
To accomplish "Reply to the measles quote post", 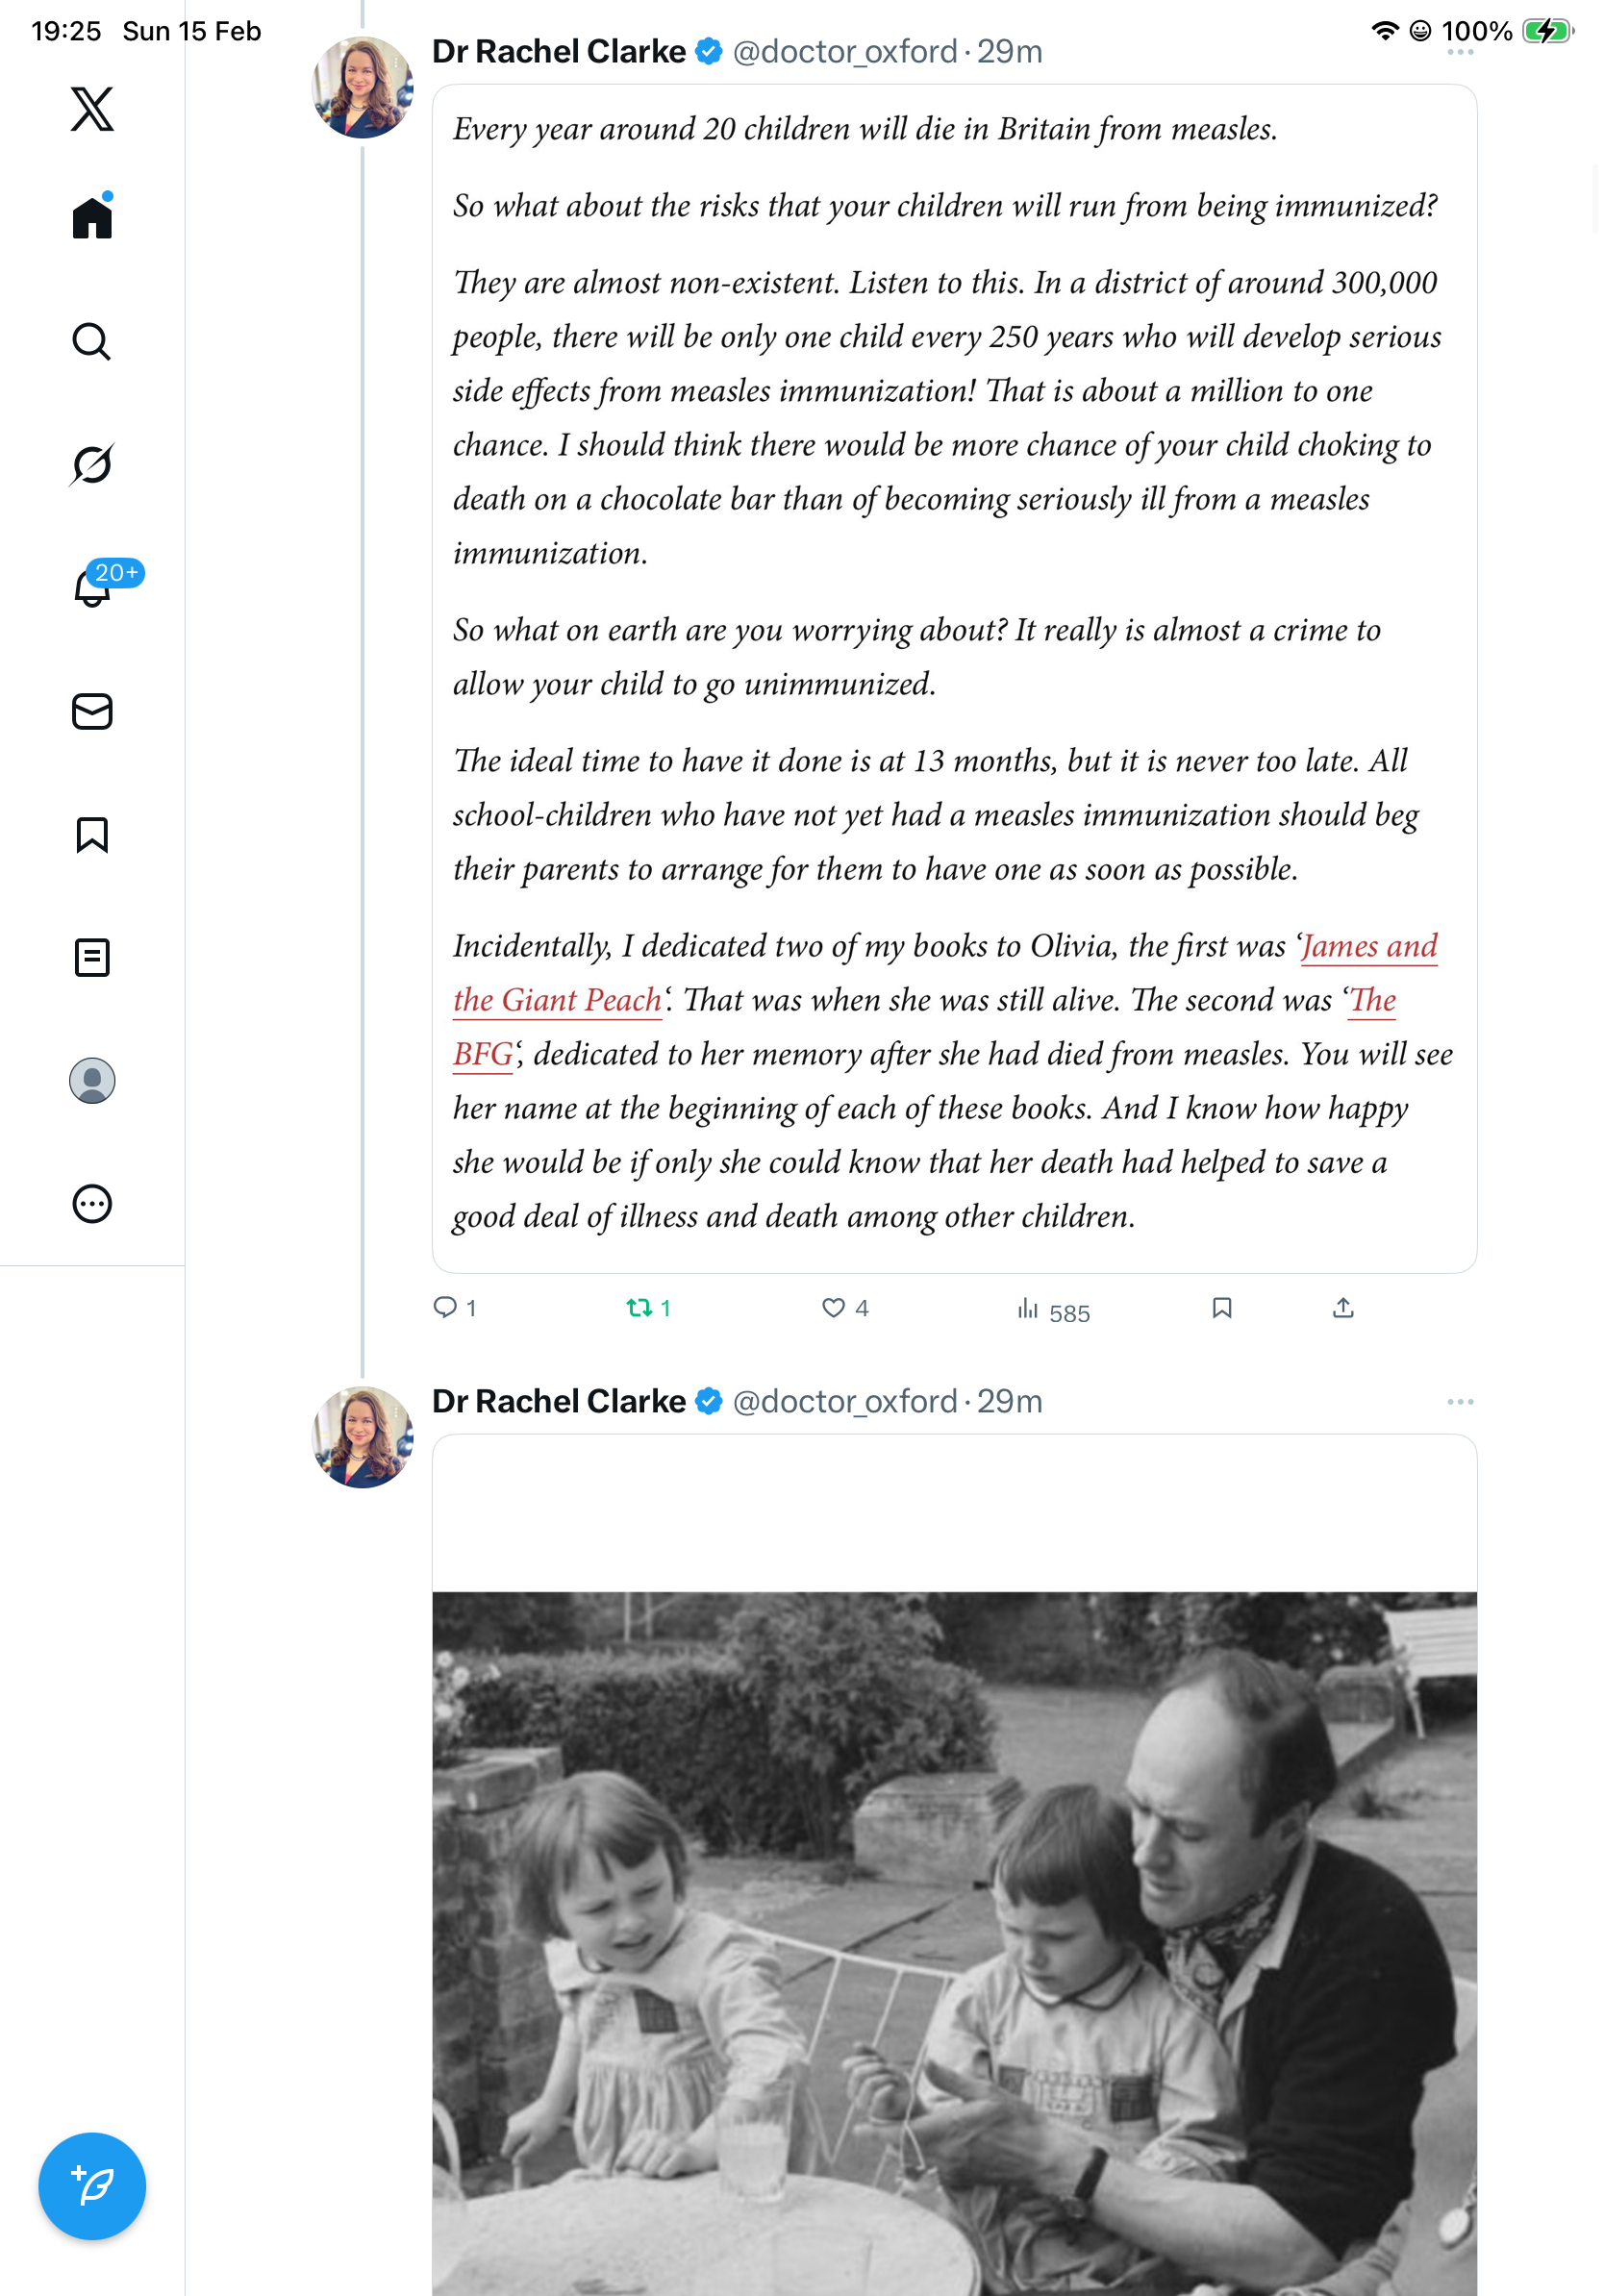I will point(445,1308).
